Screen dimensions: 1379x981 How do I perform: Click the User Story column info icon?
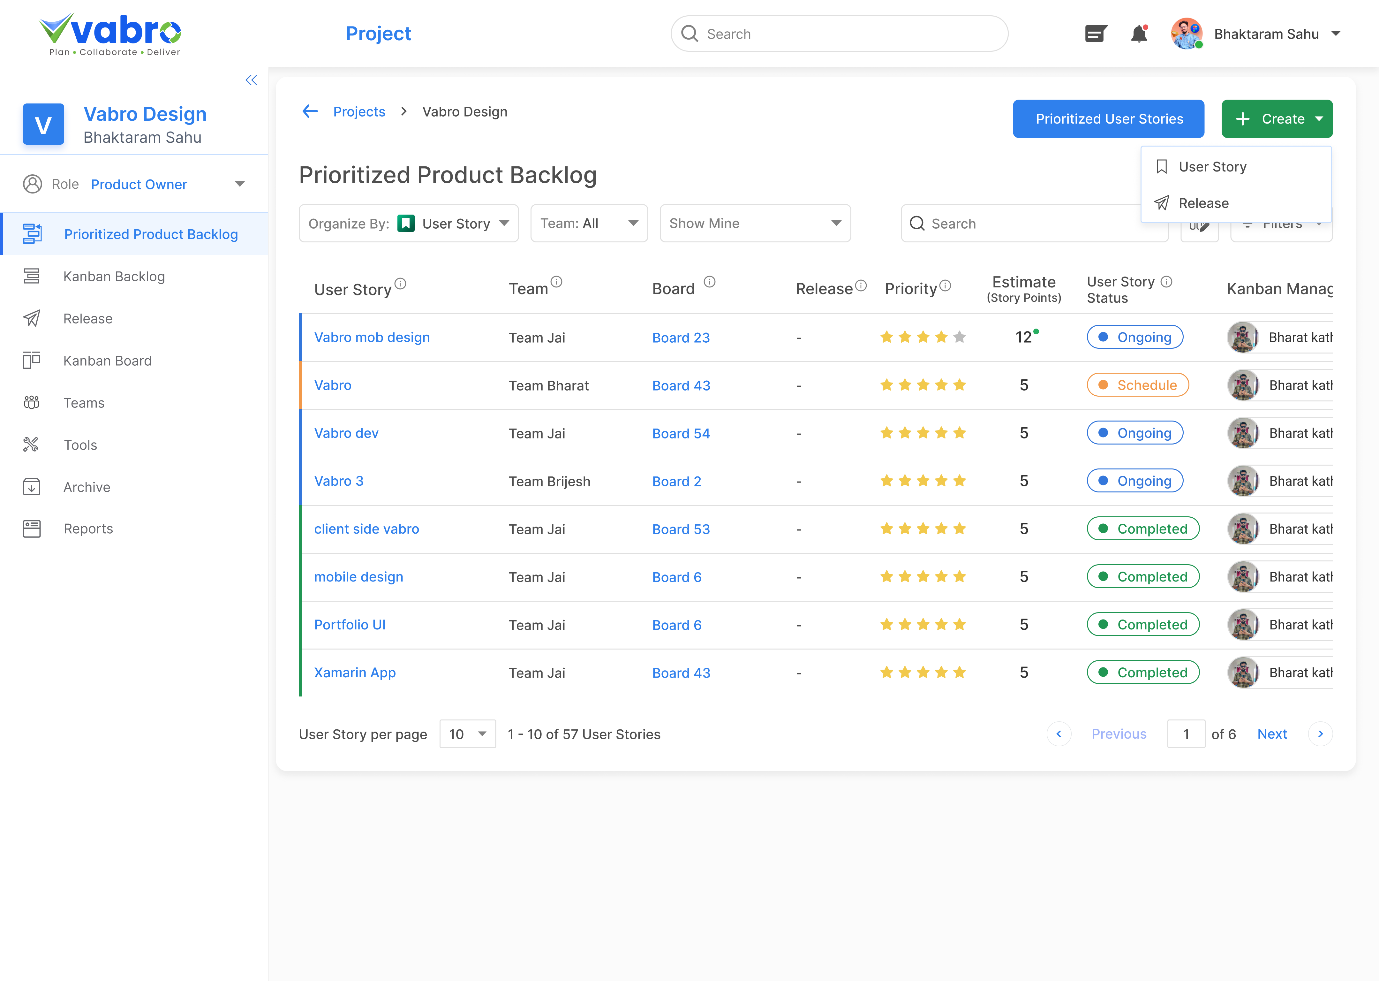(x=400, y=284)
